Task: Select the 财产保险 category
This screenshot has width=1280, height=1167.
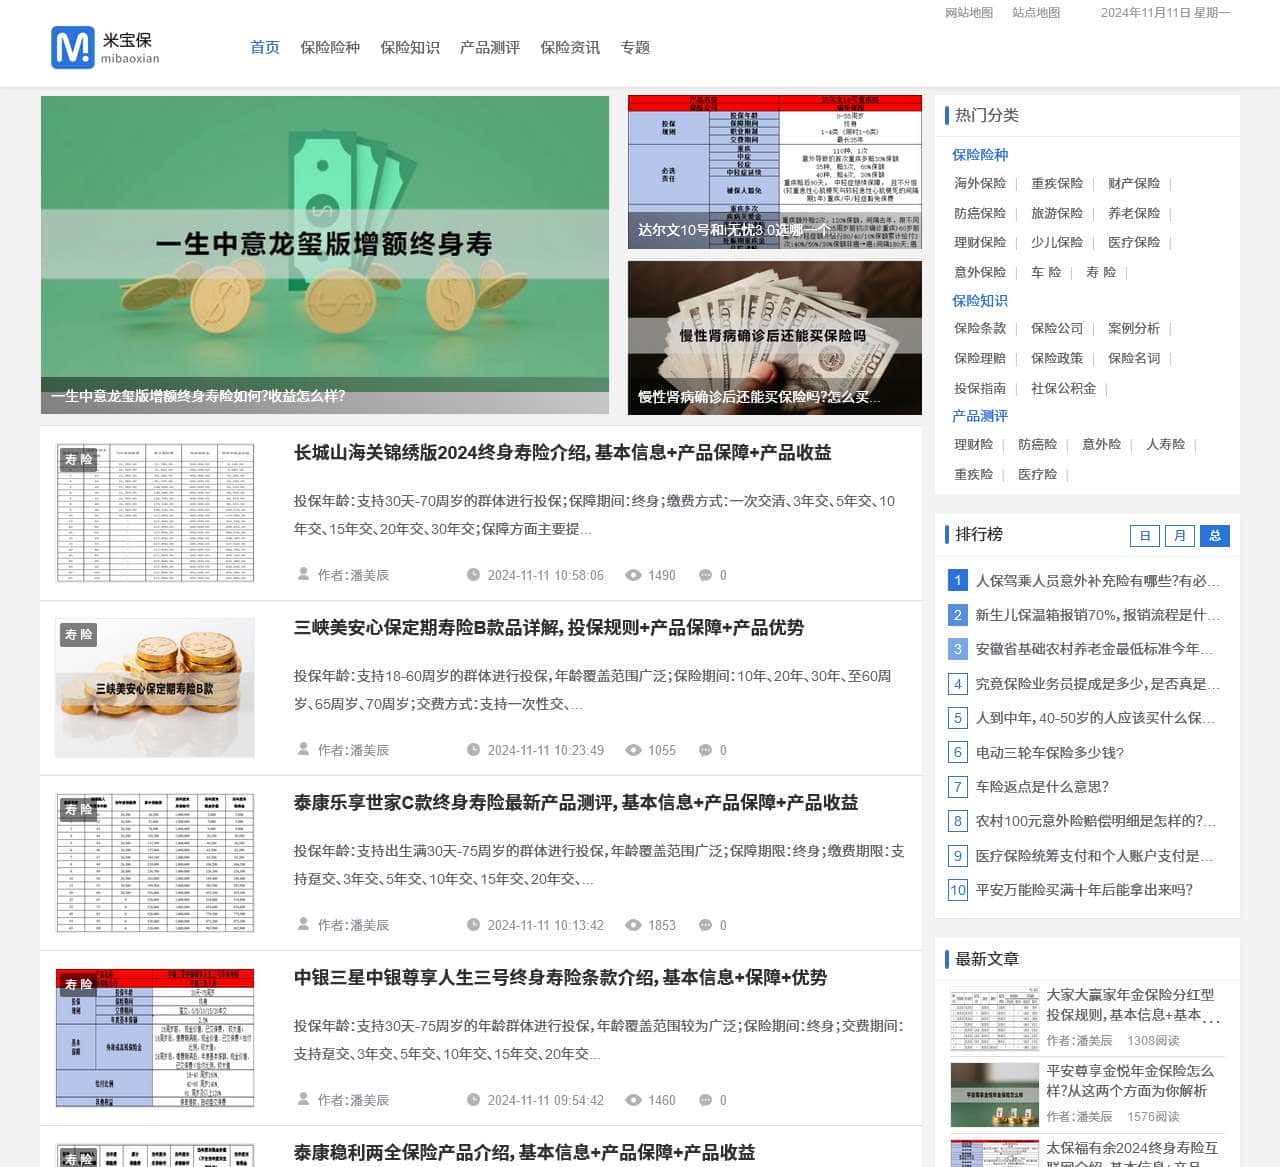Action: click(x=1134, y=183)
